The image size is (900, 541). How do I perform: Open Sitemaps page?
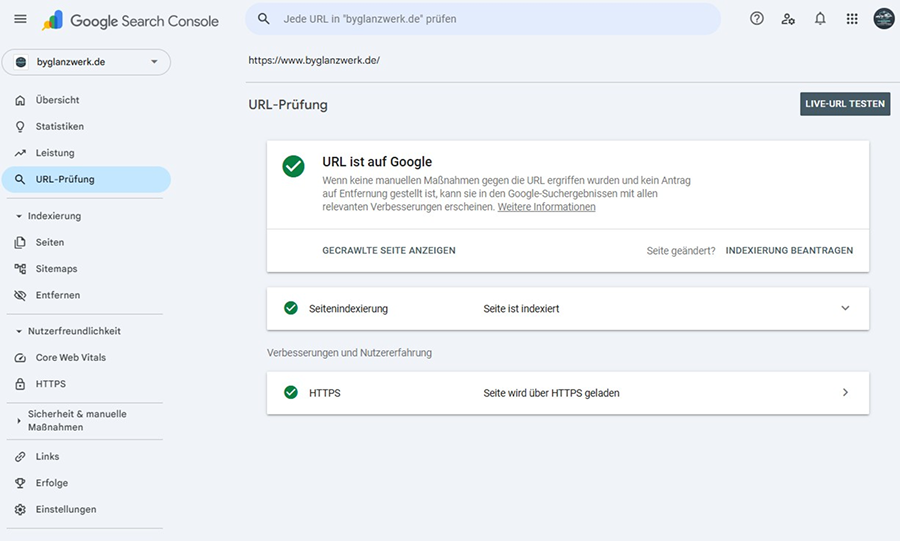86,269
